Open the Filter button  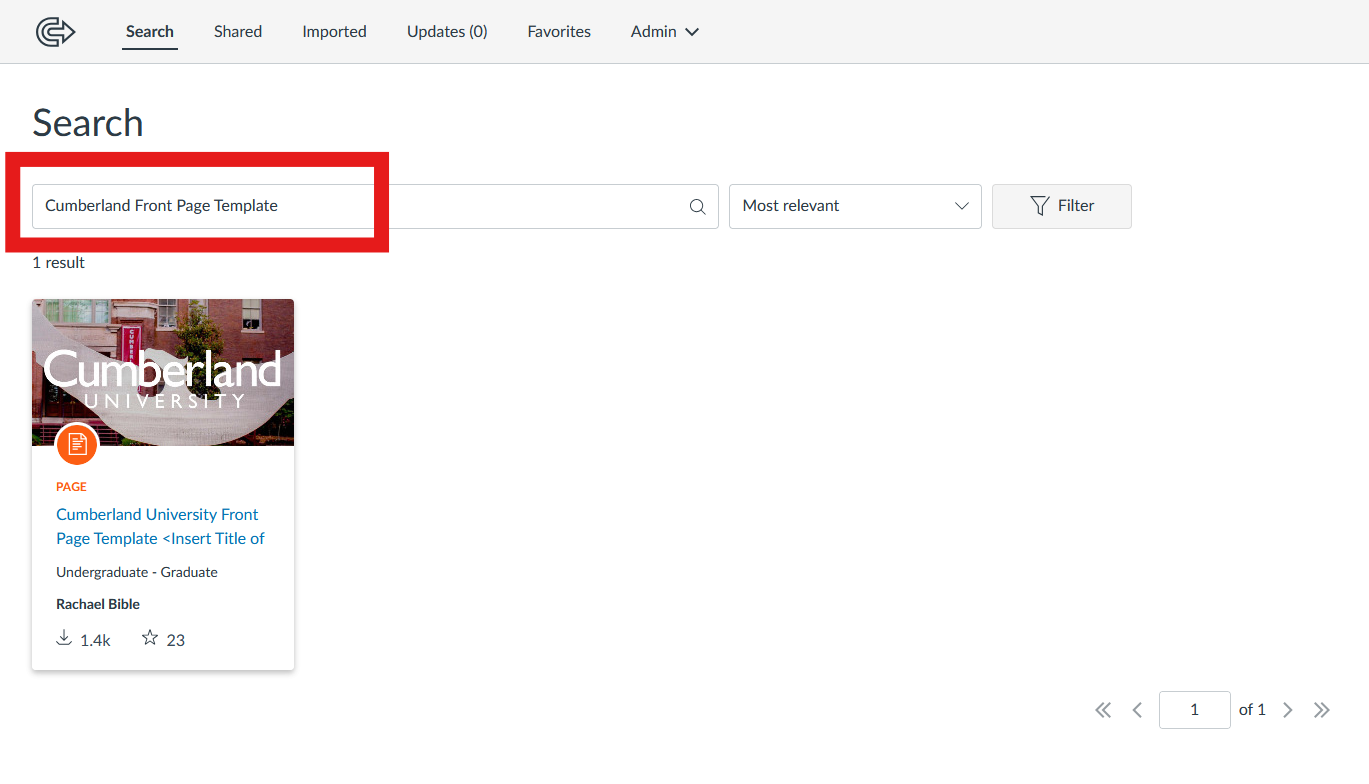point(1062,206)
